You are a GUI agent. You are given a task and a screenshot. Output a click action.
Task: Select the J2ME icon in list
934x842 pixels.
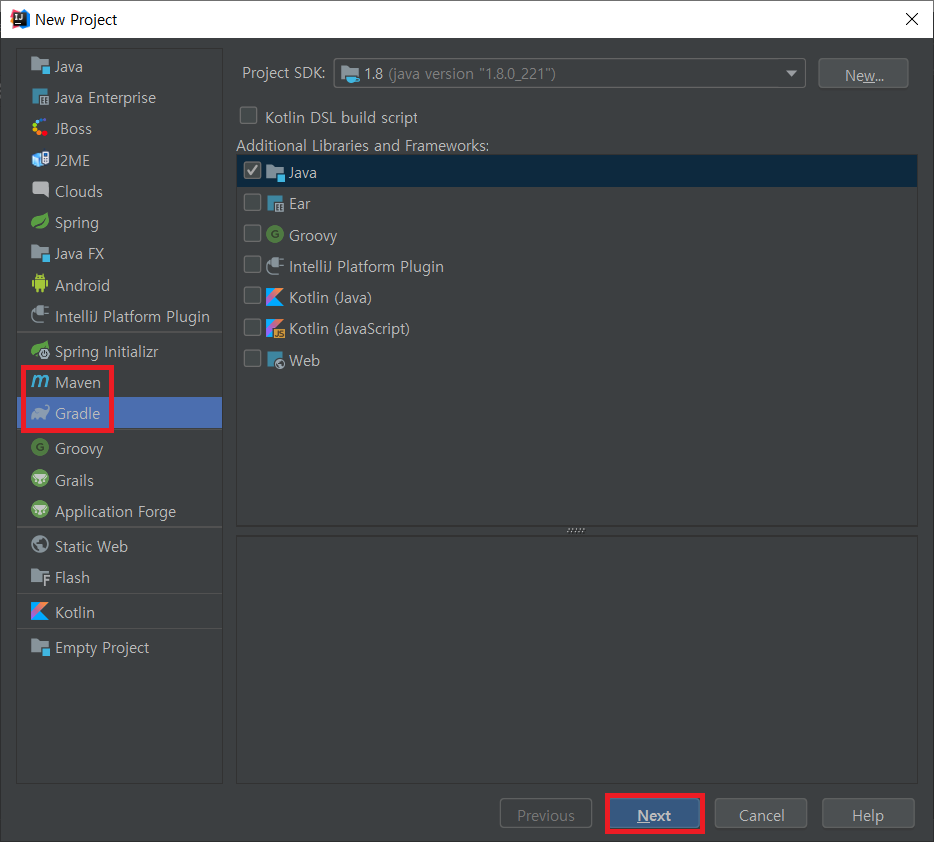pyautogui.click(x=40, y=160)
